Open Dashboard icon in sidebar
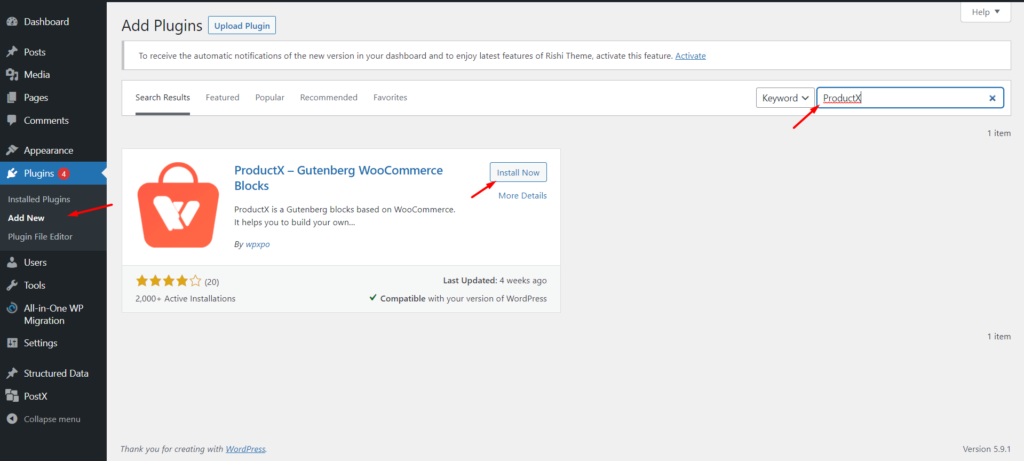Image resolution: width=1024 pixels, height=461 pixels. click(x=12, y=22)
